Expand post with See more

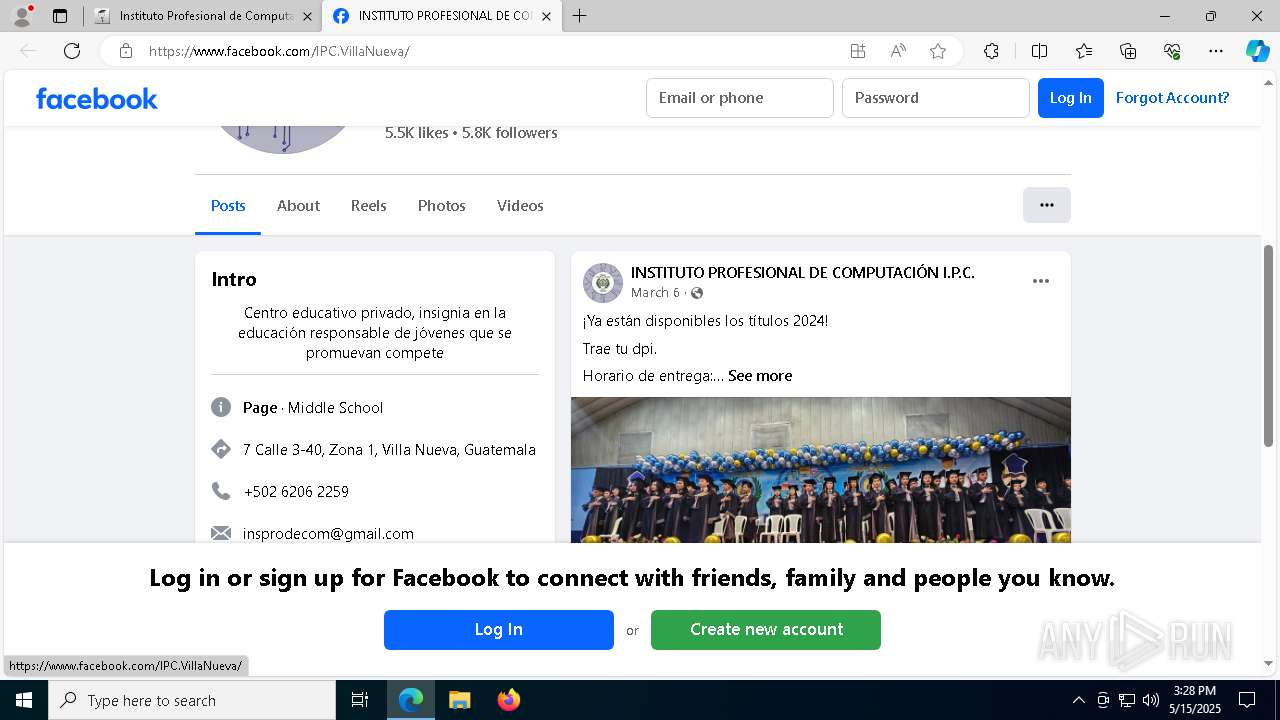(x=760, y=376)
